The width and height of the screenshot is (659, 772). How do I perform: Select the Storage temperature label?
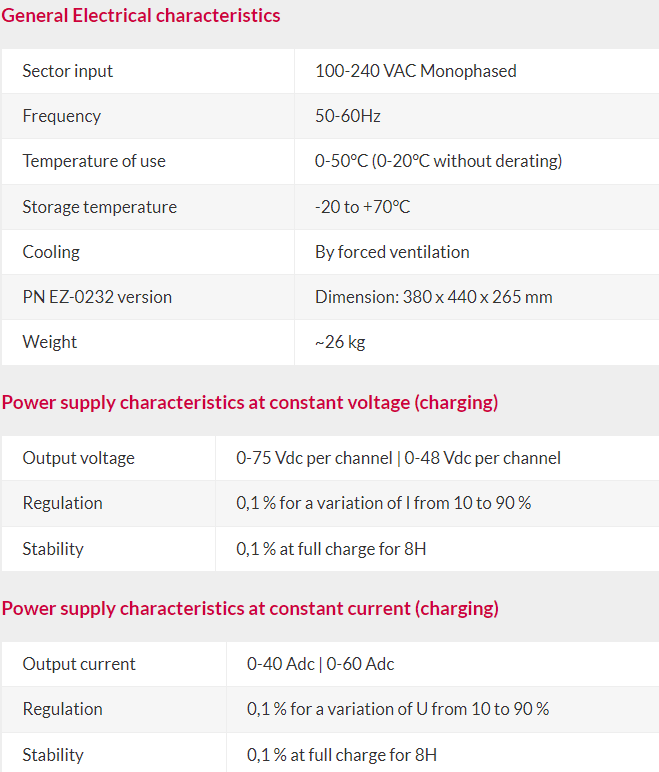(x=99, y=207)
